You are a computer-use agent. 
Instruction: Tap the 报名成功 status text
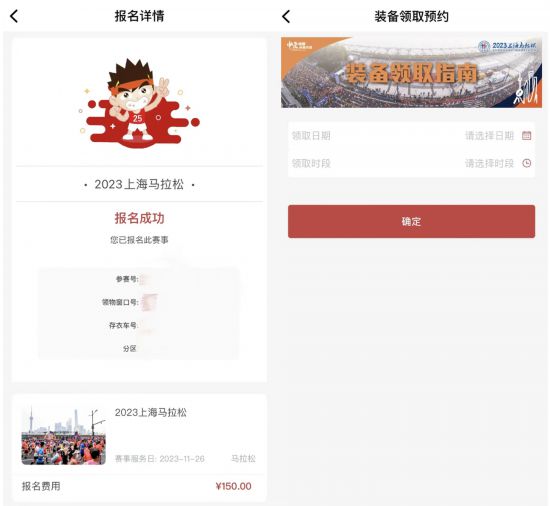point(139,218)
